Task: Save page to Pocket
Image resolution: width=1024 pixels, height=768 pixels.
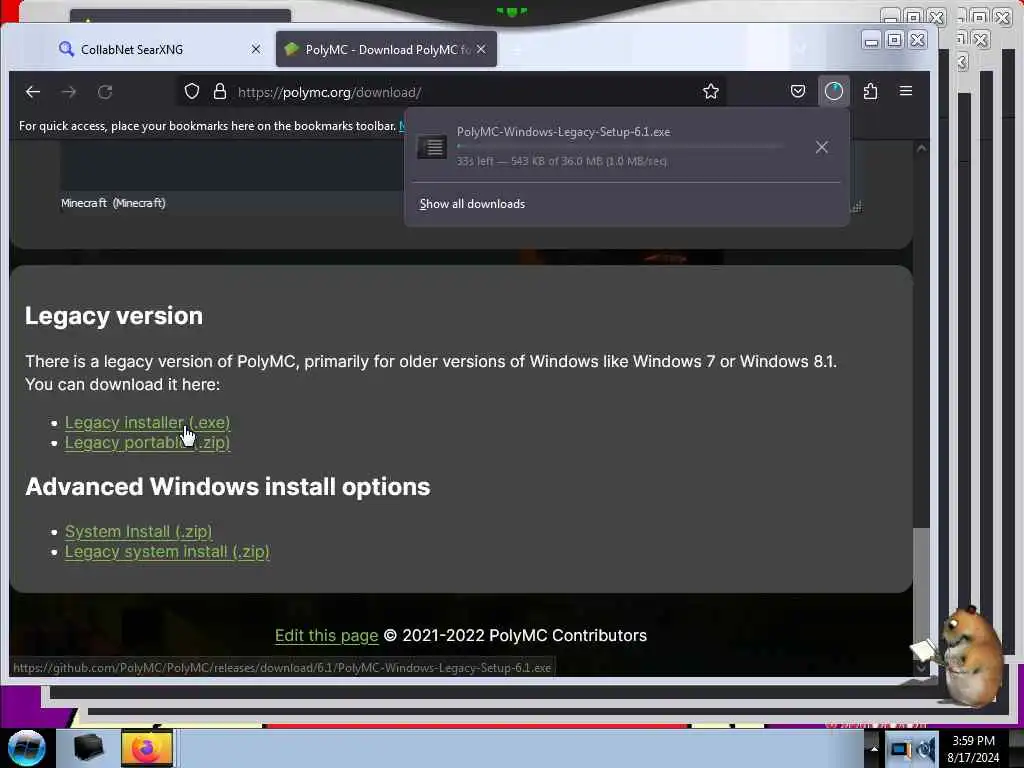Action: 797,91
